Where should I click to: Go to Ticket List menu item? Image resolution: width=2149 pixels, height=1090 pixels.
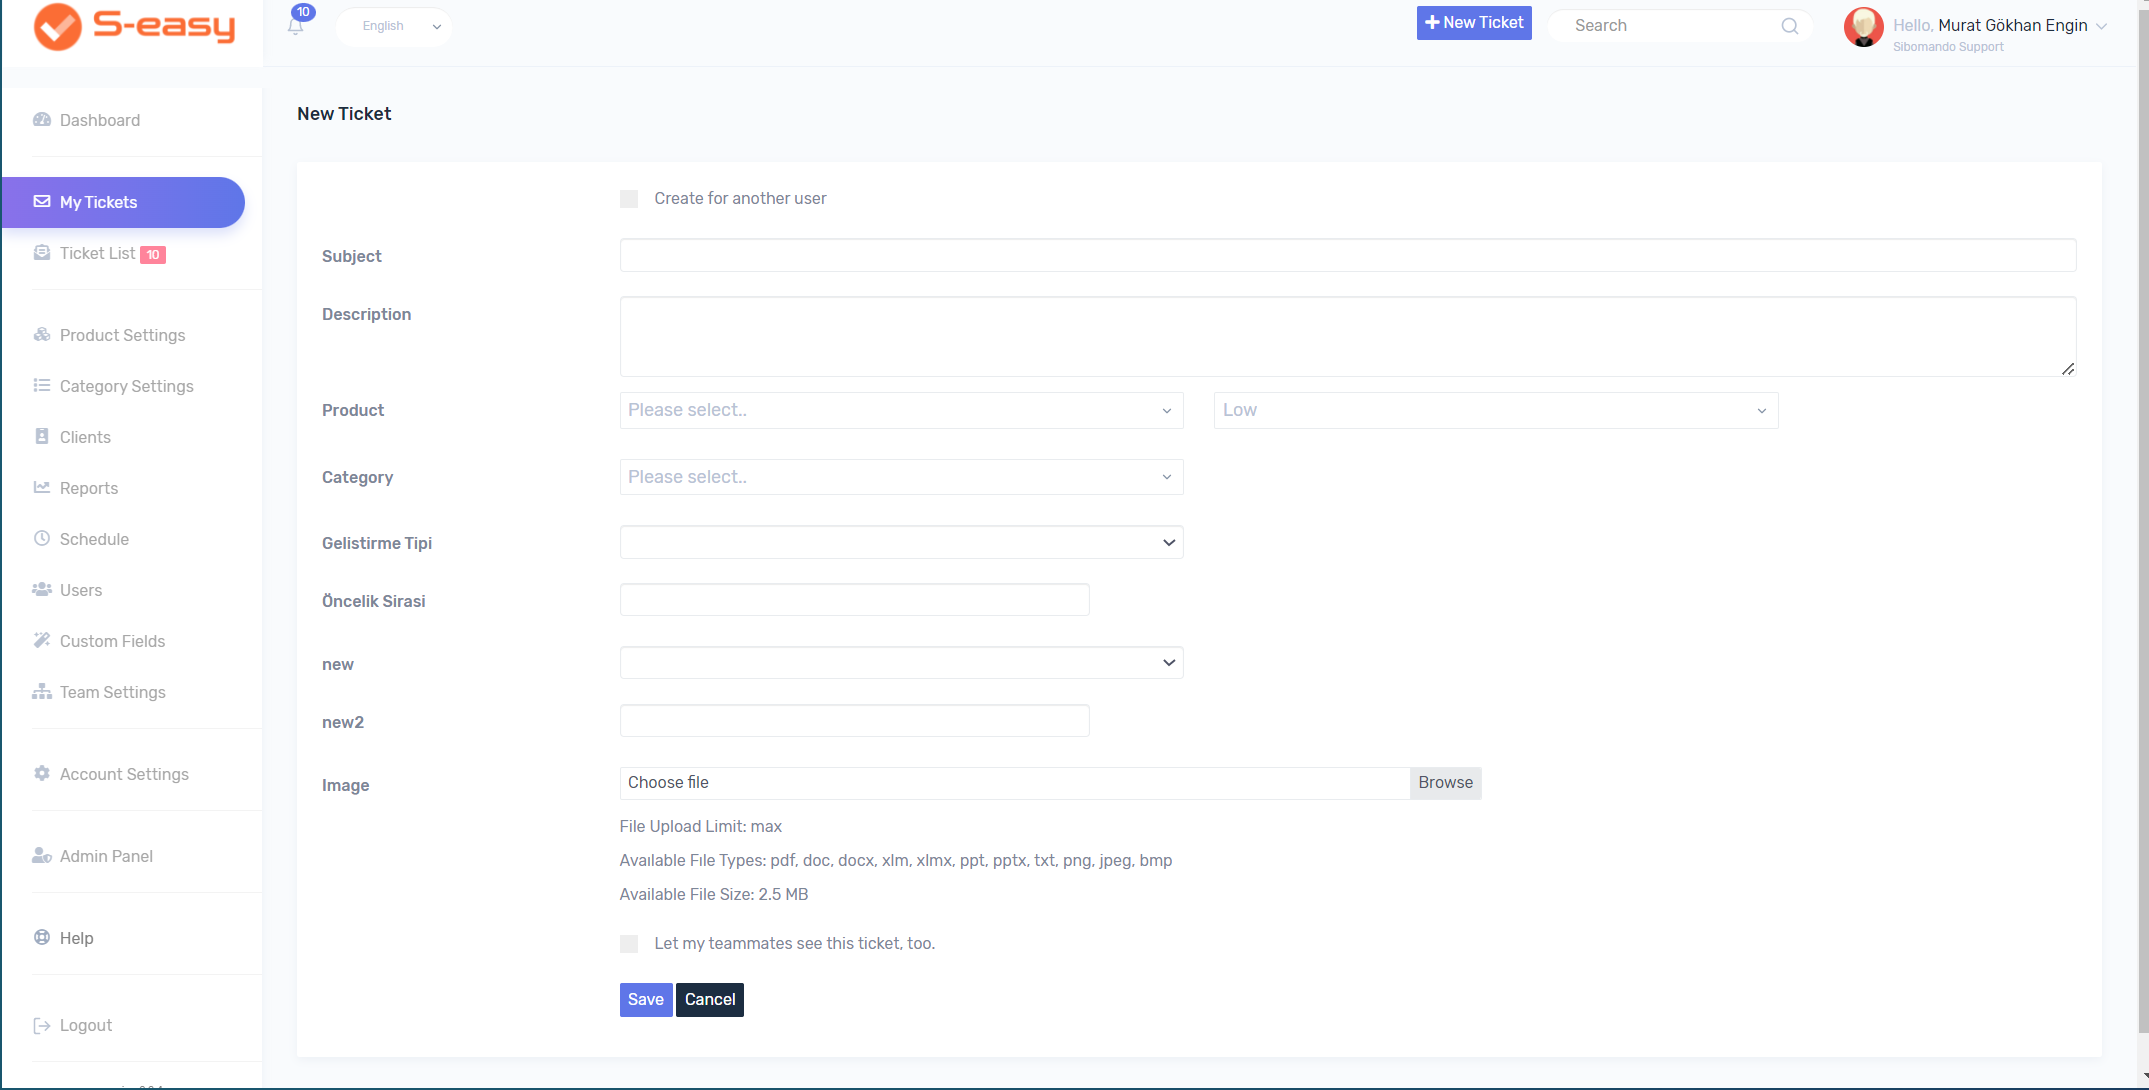(x=97, y=254)
